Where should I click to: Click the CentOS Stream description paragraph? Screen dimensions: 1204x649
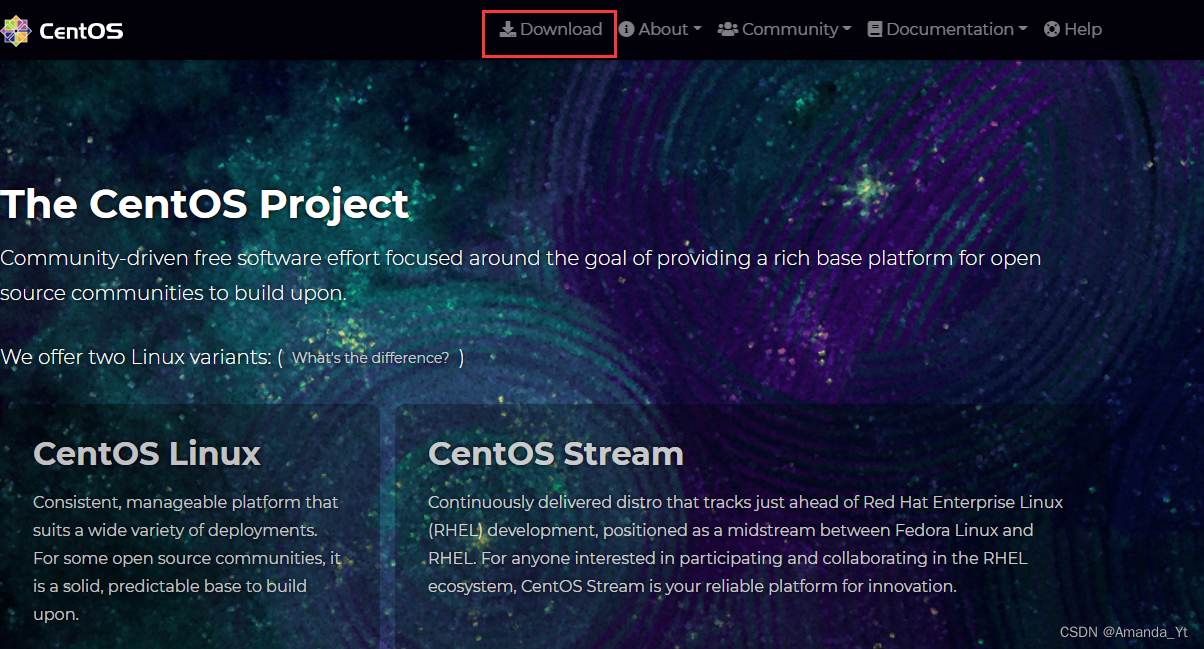point(745,544)
